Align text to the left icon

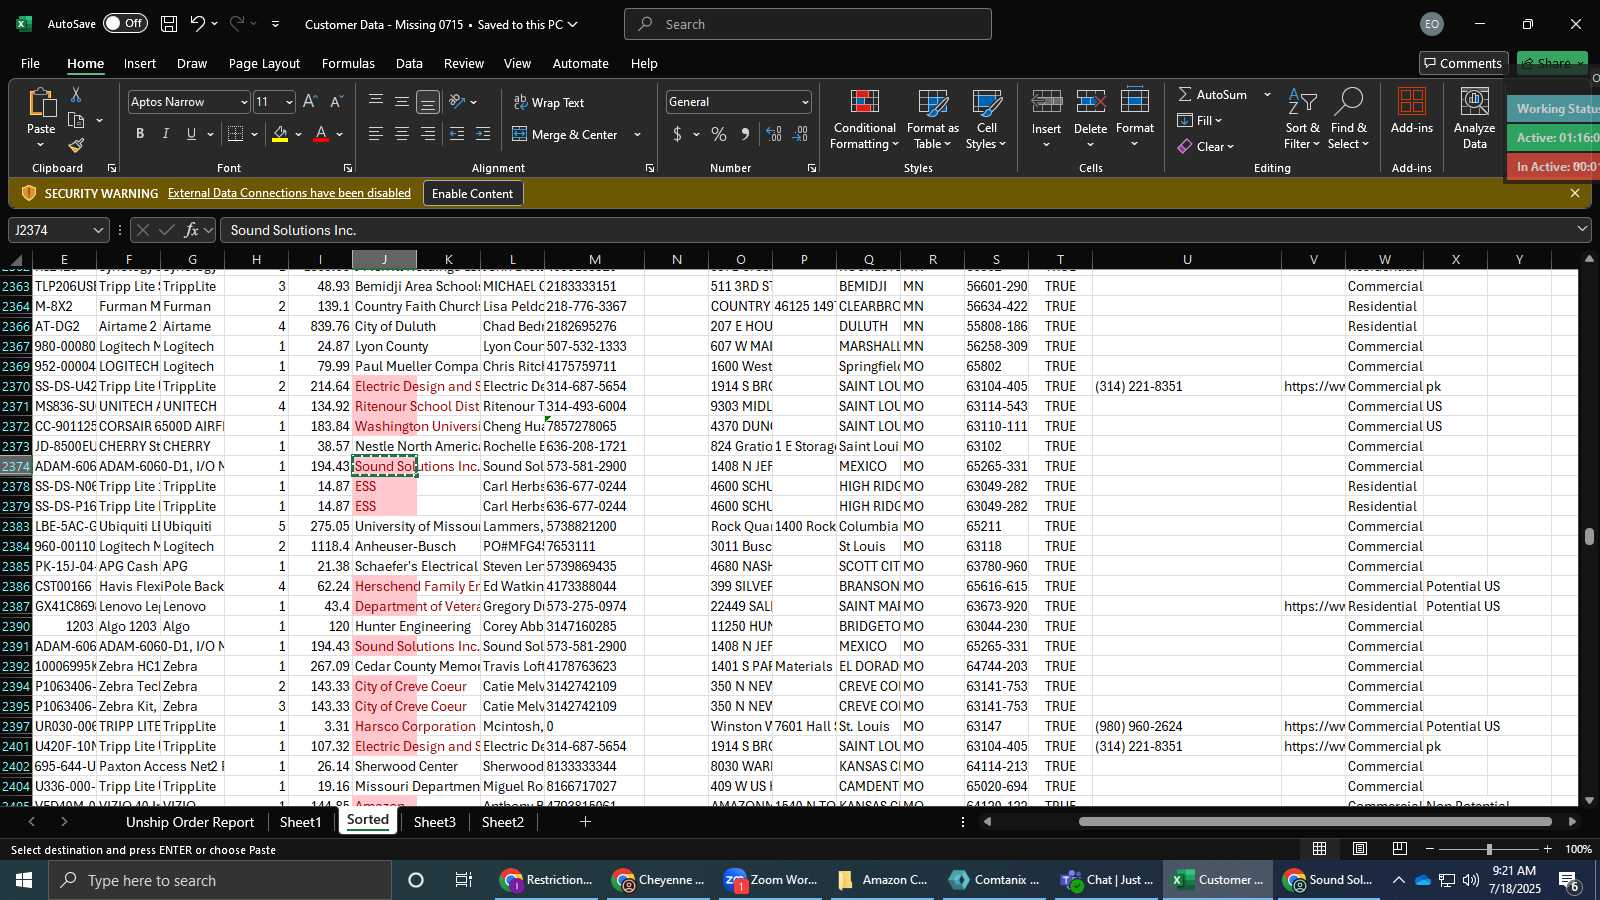tap(376, 134)
